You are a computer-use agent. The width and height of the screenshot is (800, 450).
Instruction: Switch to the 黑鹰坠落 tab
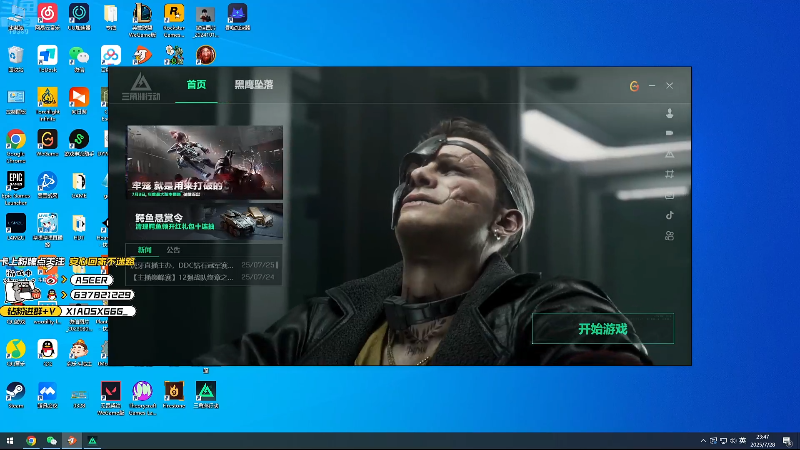254,85
